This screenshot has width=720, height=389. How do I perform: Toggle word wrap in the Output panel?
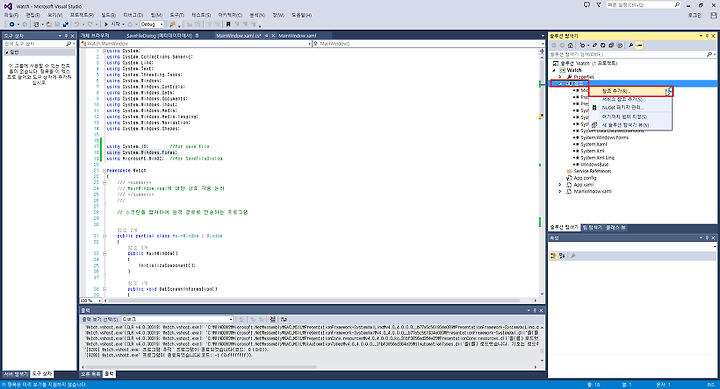point(284,319)
